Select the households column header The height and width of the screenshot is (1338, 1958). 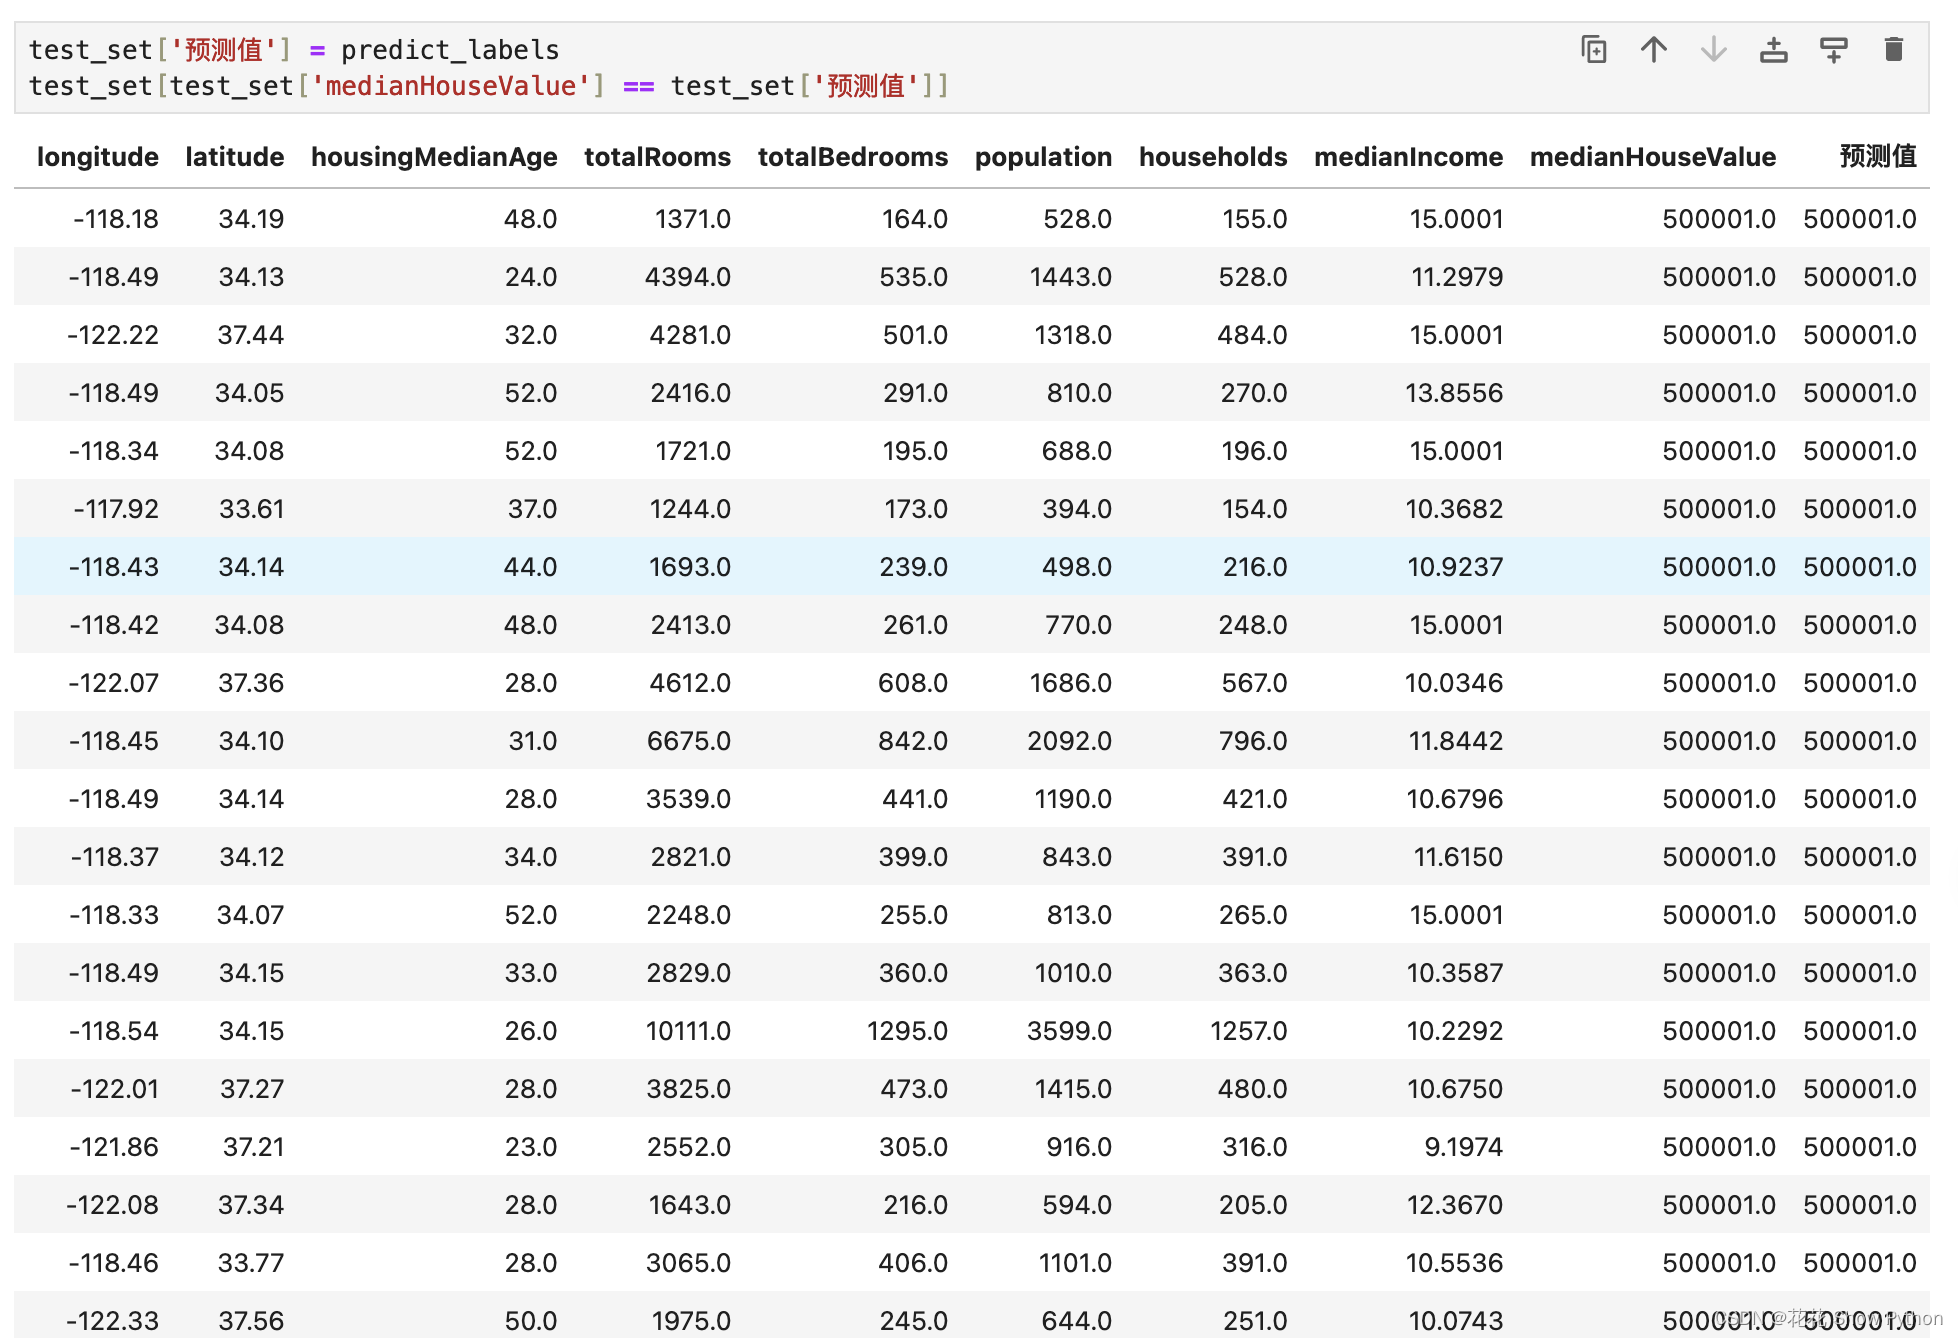click(x=1213, y=157)
